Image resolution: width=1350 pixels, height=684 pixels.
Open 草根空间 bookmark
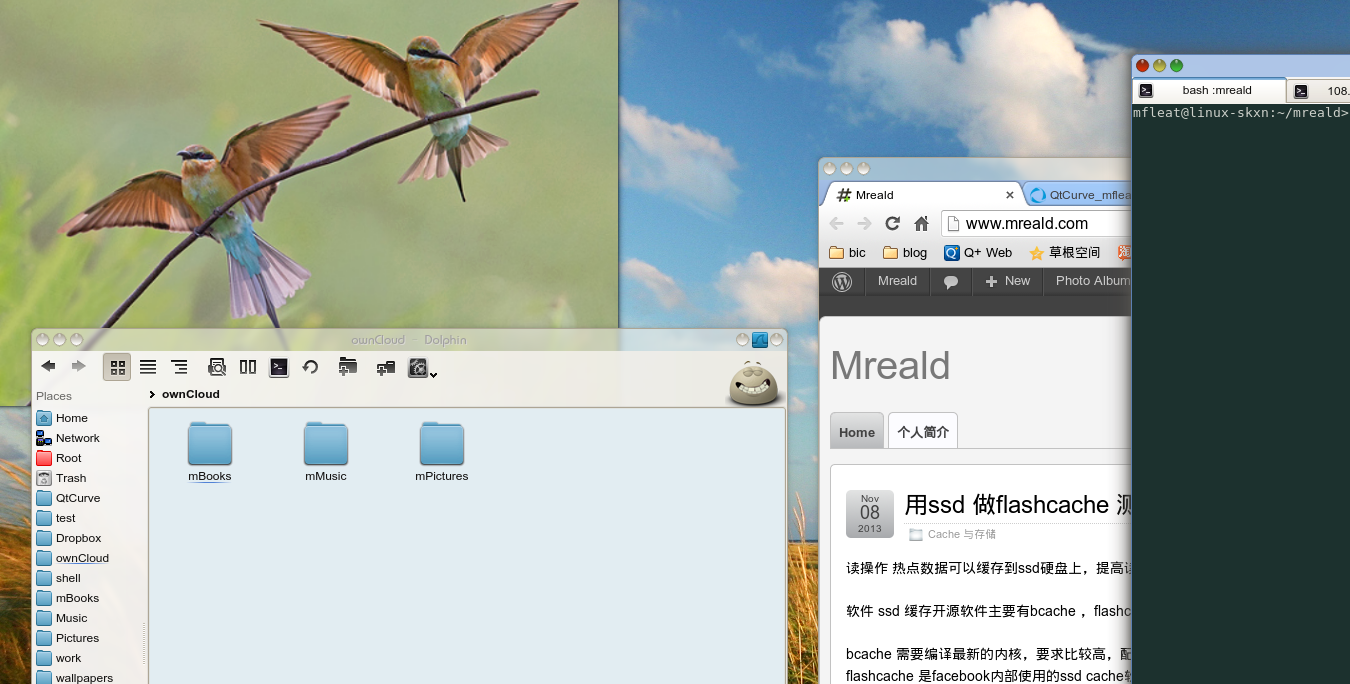[1065, 253]
